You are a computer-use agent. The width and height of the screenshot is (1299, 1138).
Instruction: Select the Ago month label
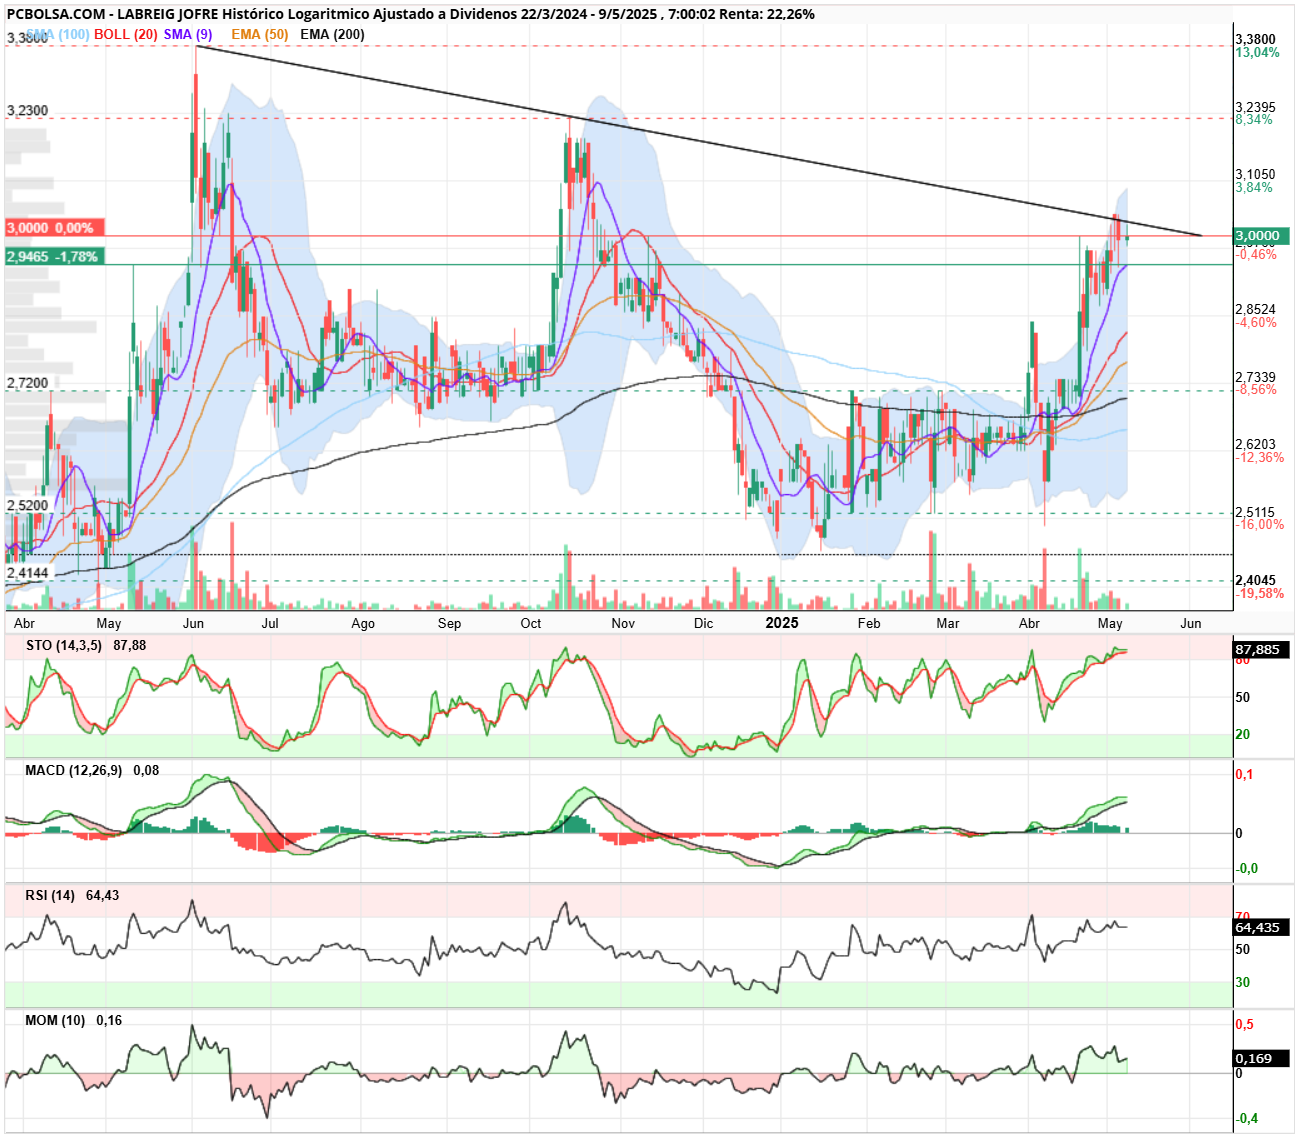point(363,623)
